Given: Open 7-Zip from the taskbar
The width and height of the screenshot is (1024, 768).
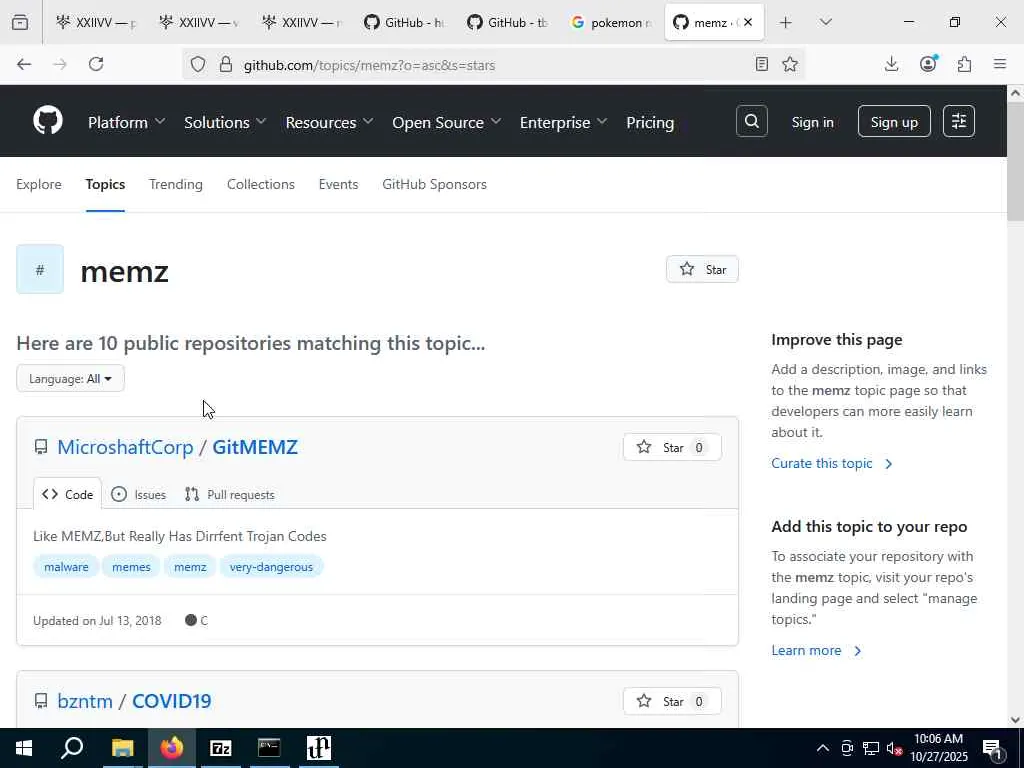Looking at the screenshot, I should pyautogui.click(x=221, y=748).
